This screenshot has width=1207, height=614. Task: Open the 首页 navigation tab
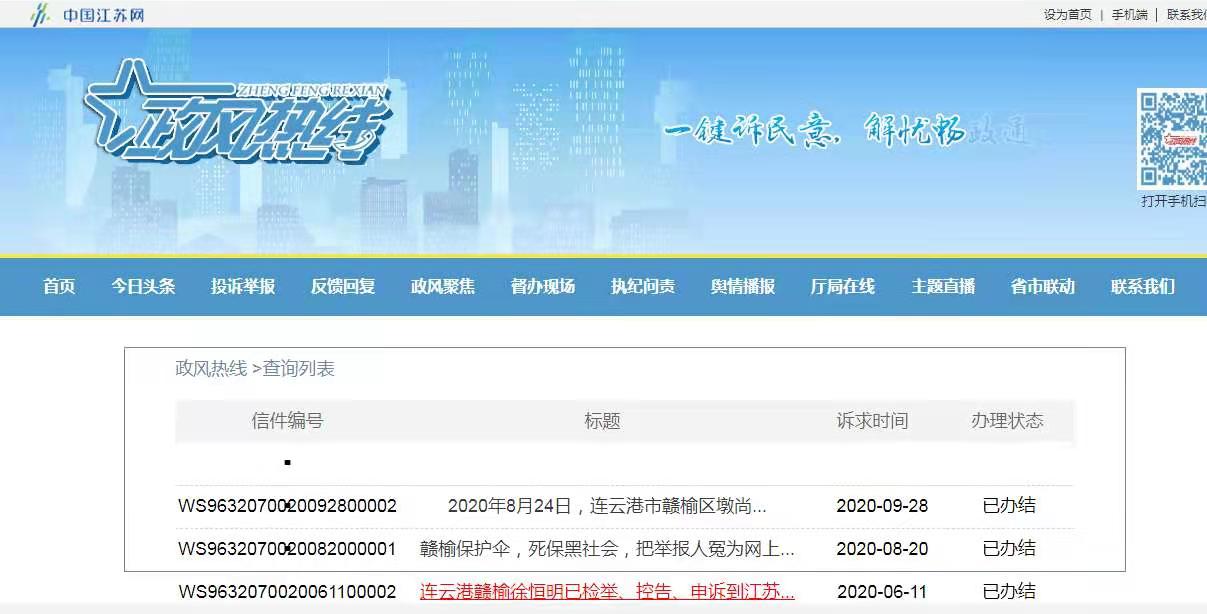pos(59,287)
